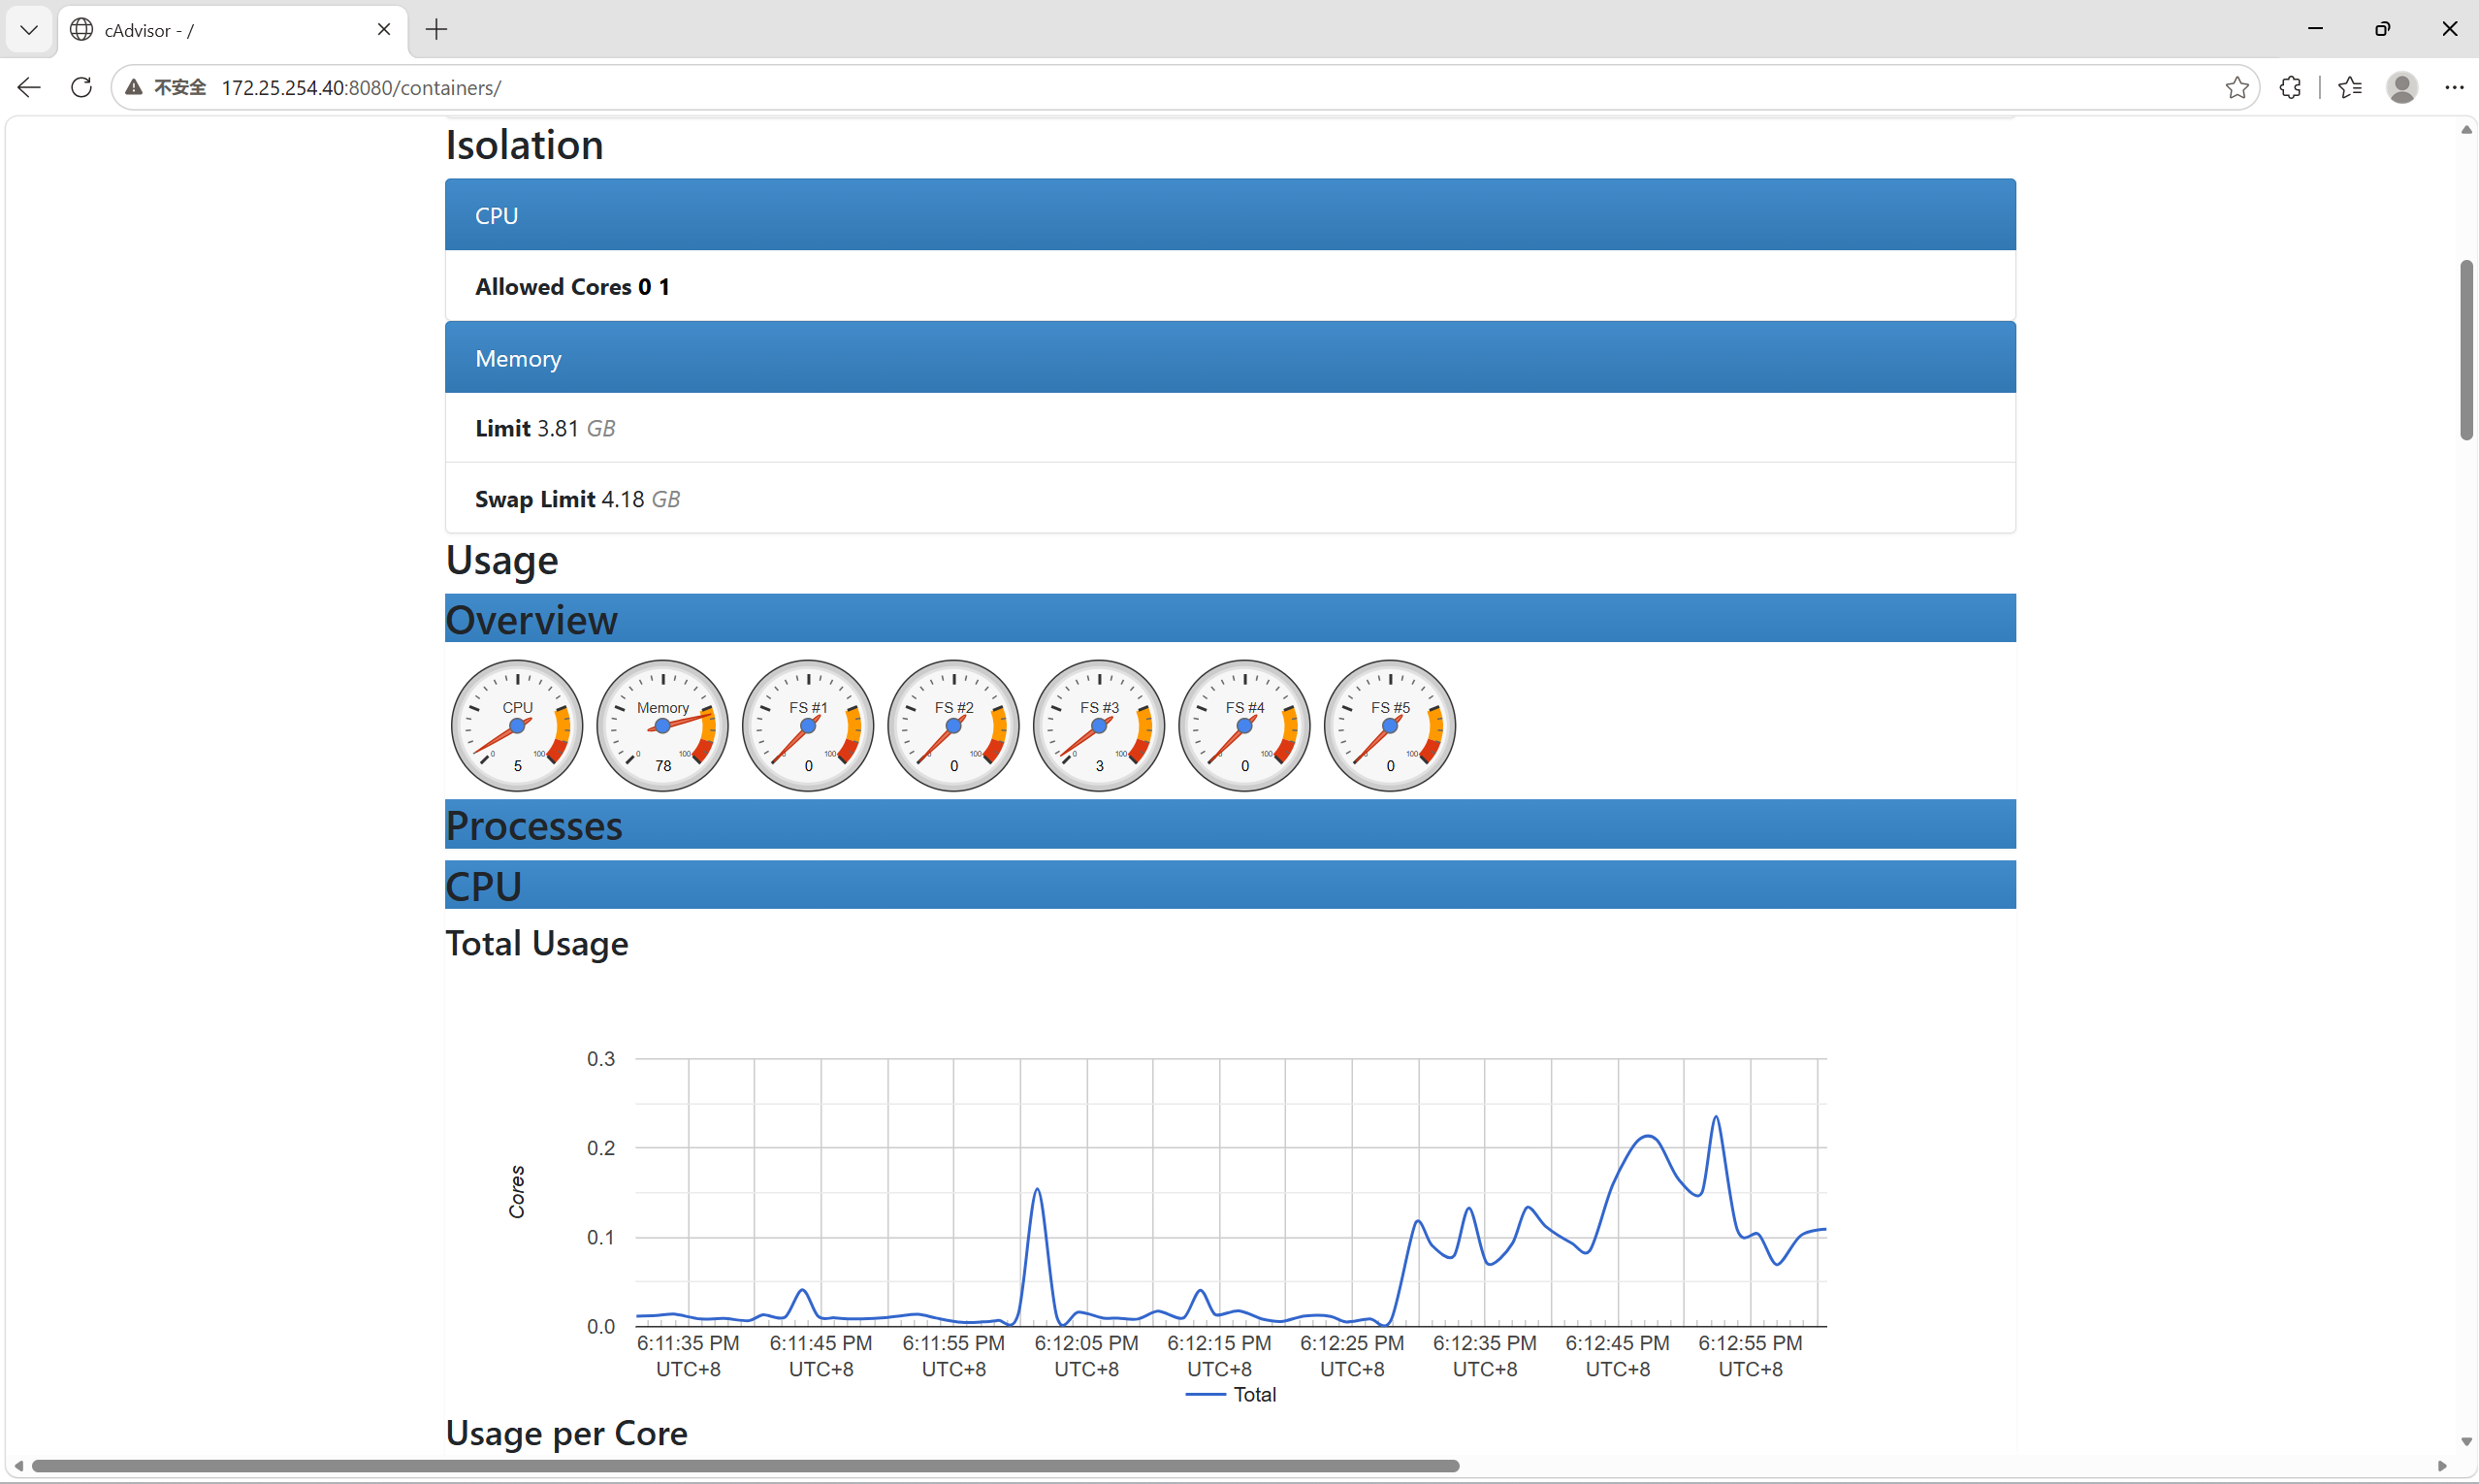
Task: Open the tab search dropdown
Action: [29, 30]
